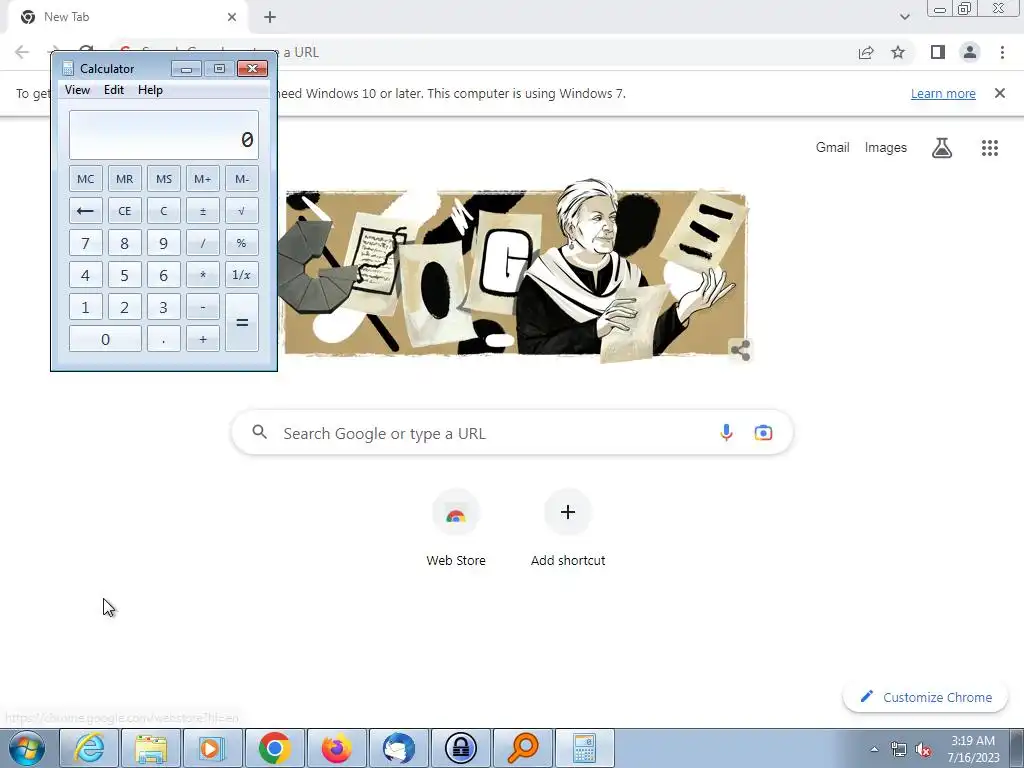The image size is (1024, 768).
Task: Toggle the Chrome side panel icon
Action: coord(938,52)
